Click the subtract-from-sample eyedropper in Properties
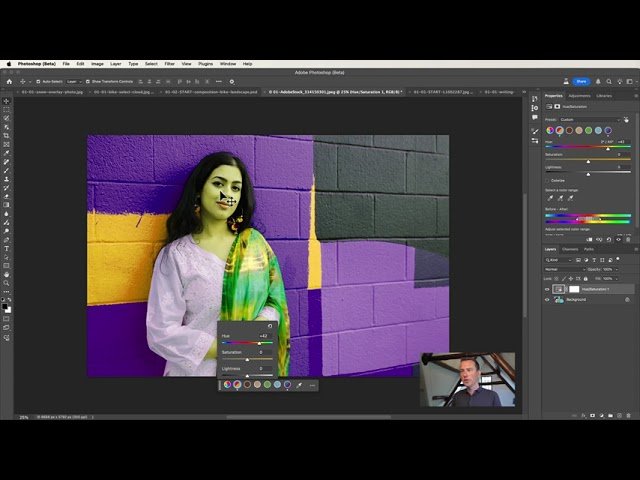Screen dimensions: 640x480 [571, 198]
